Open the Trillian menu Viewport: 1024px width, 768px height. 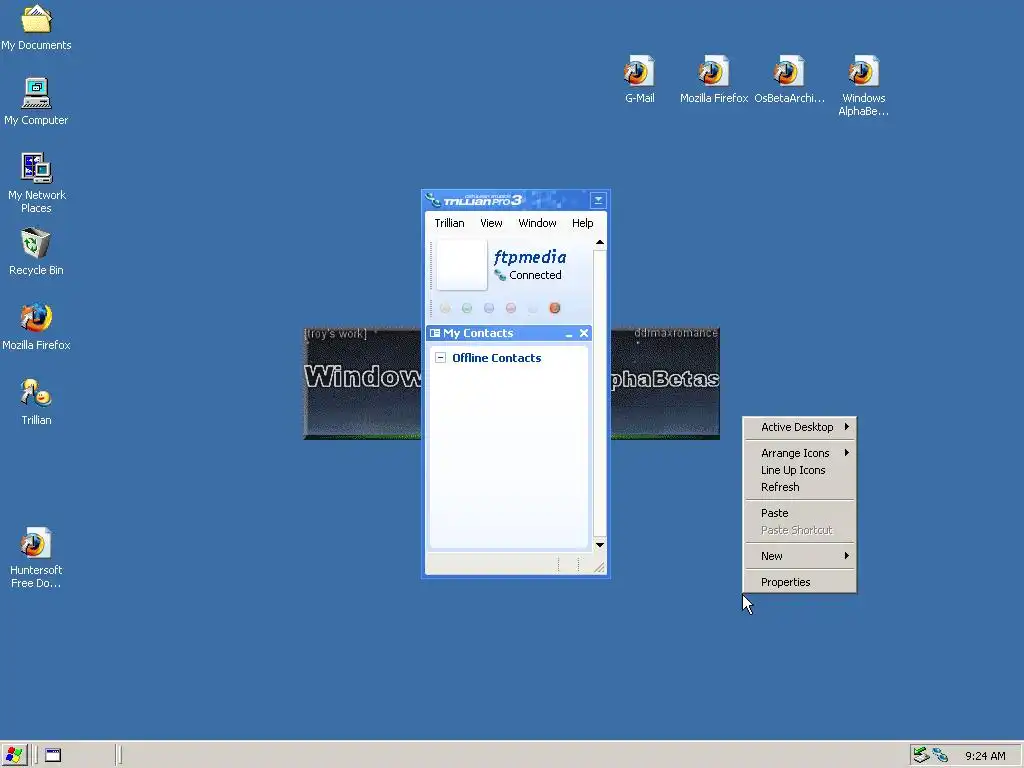coord(449,223)
